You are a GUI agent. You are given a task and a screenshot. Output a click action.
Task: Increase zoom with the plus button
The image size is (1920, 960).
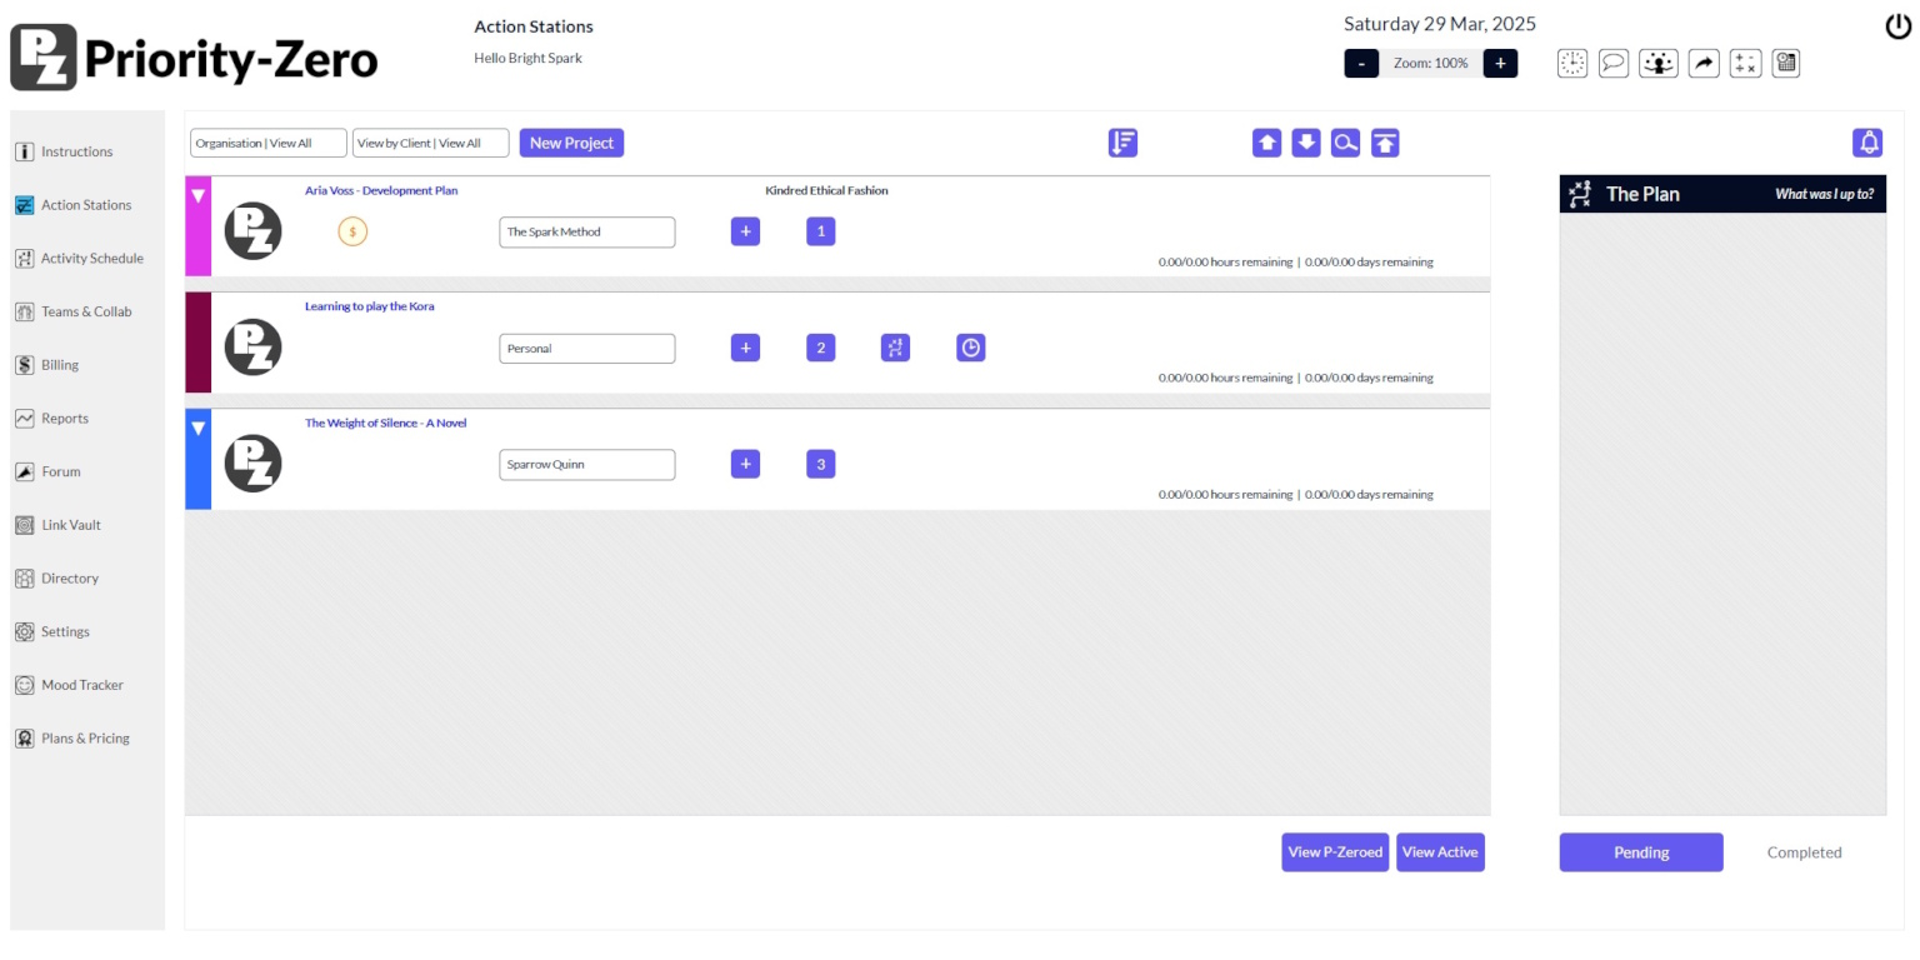(1499, 63)
